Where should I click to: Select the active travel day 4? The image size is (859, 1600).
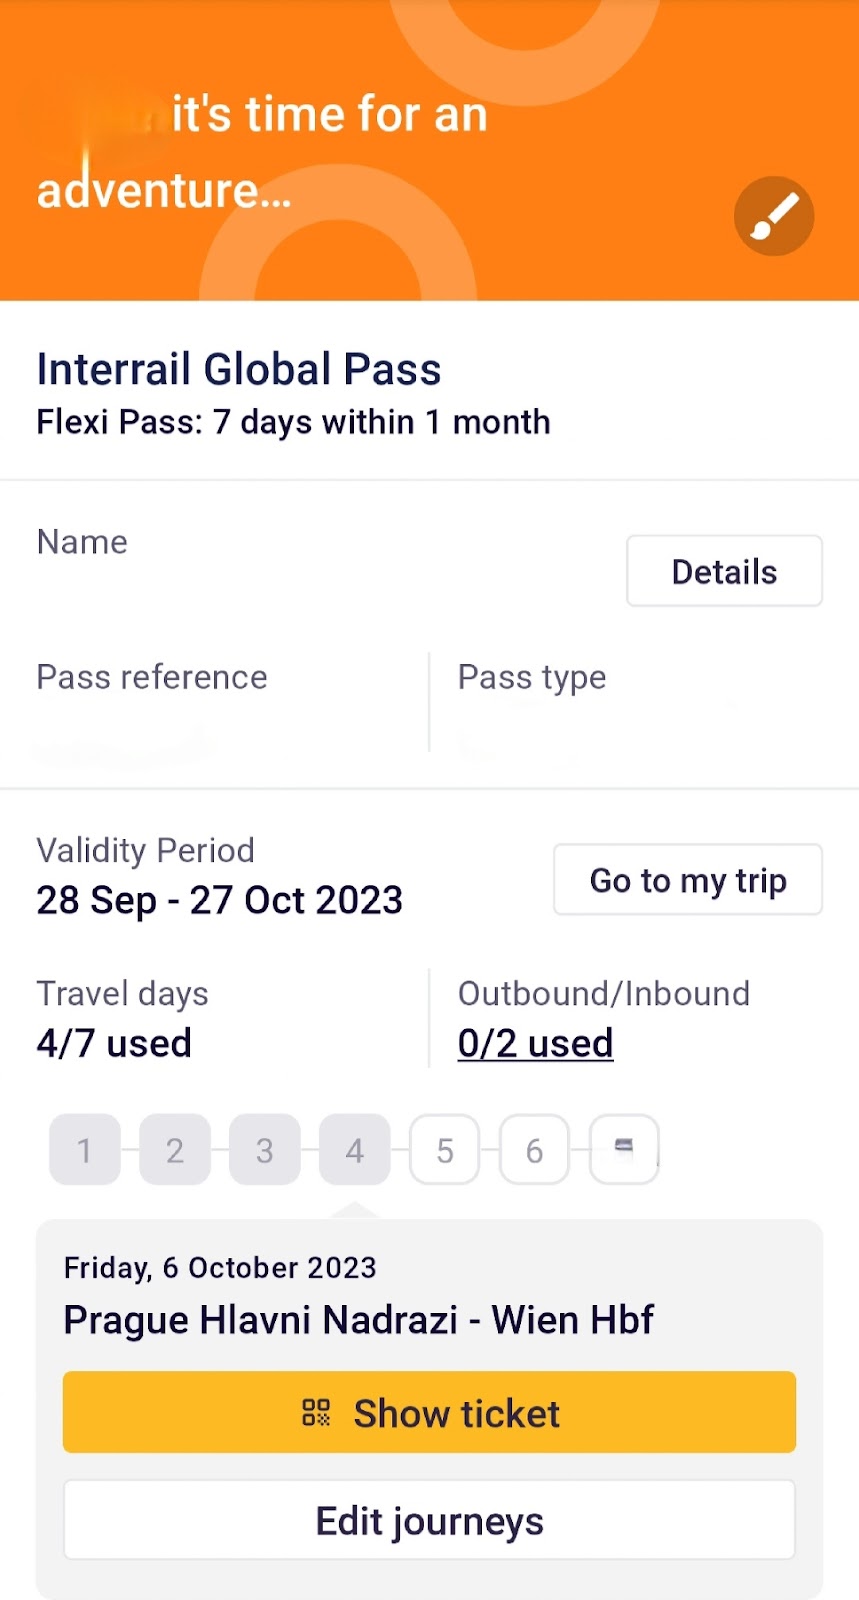click(355, 1150)
